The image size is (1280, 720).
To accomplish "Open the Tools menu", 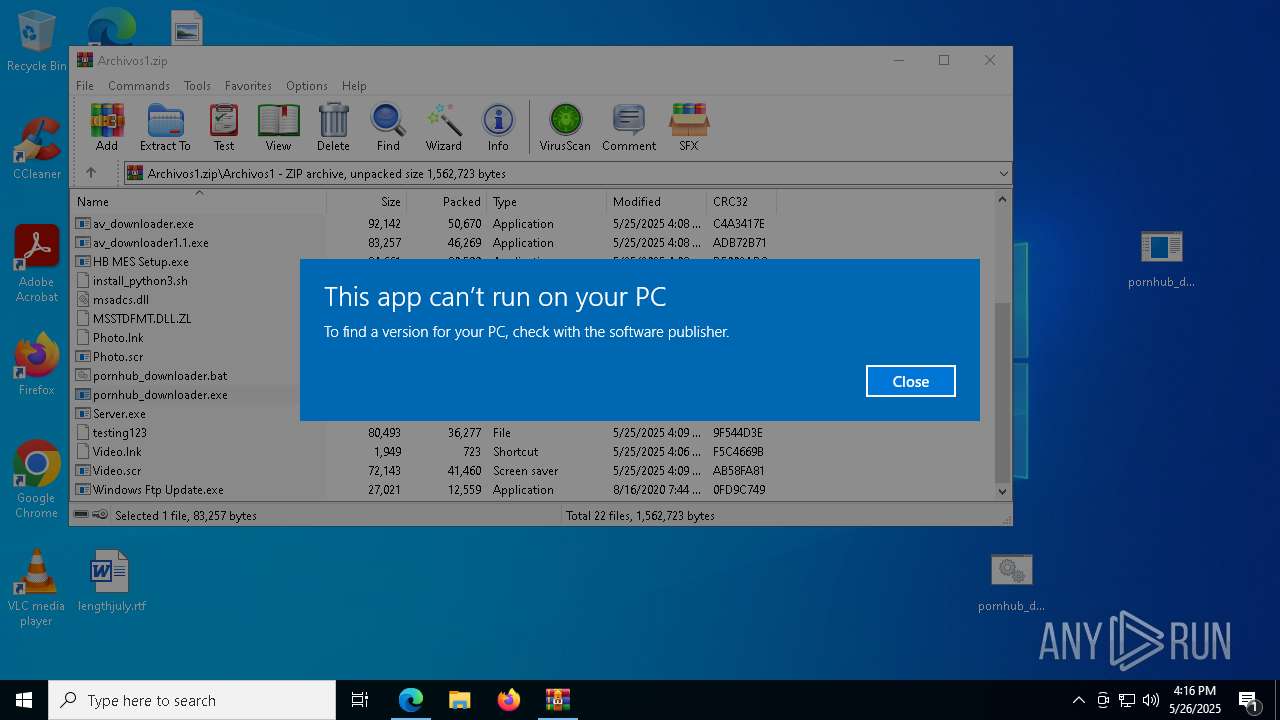I will coord(197,86).
